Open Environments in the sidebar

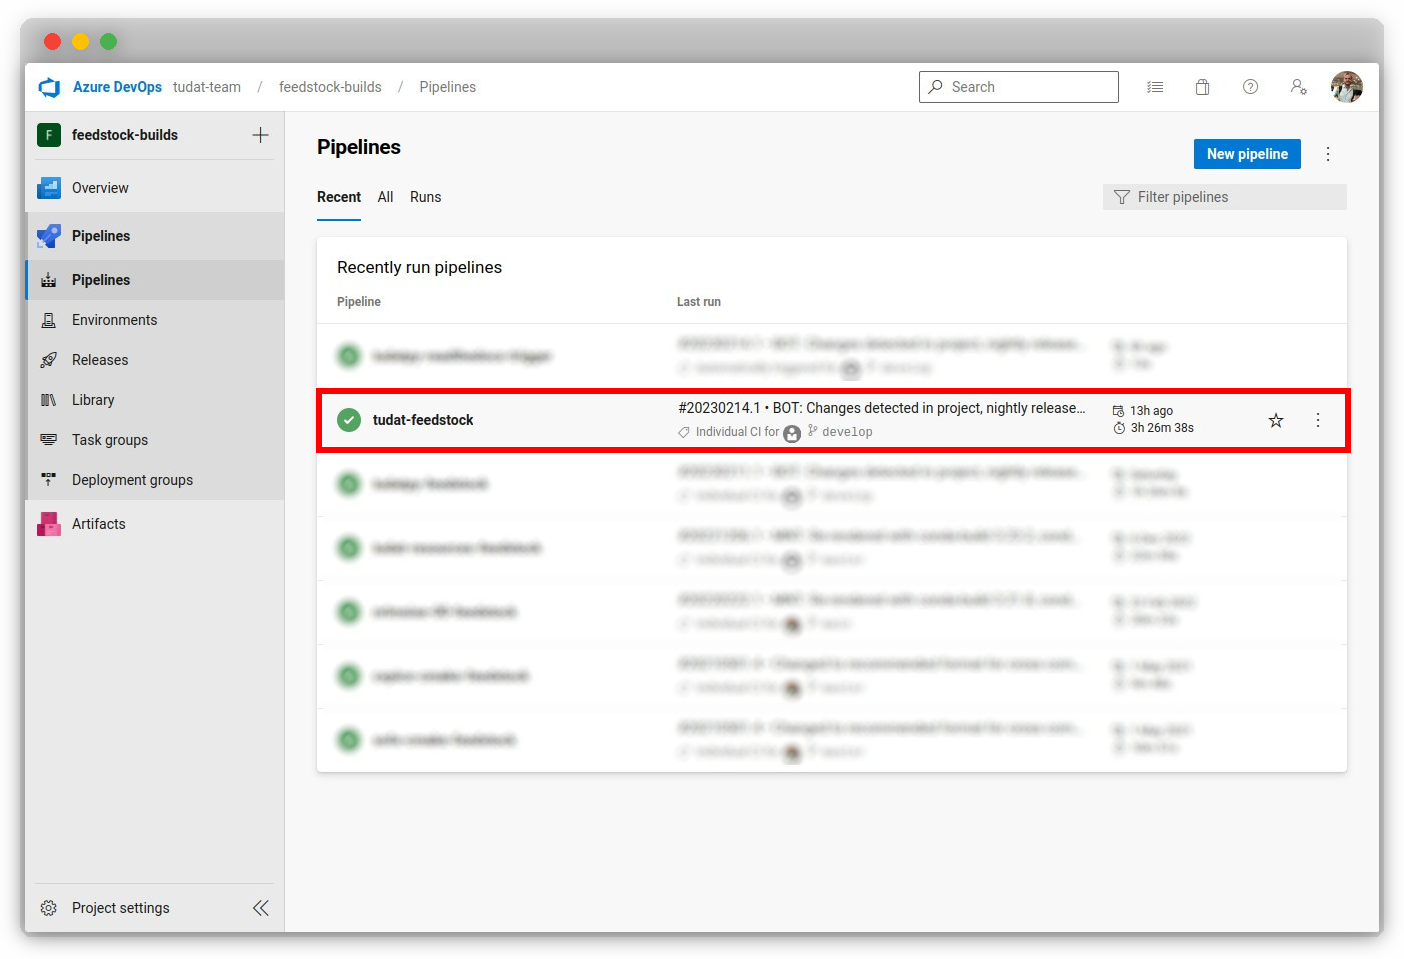[155, 320]
